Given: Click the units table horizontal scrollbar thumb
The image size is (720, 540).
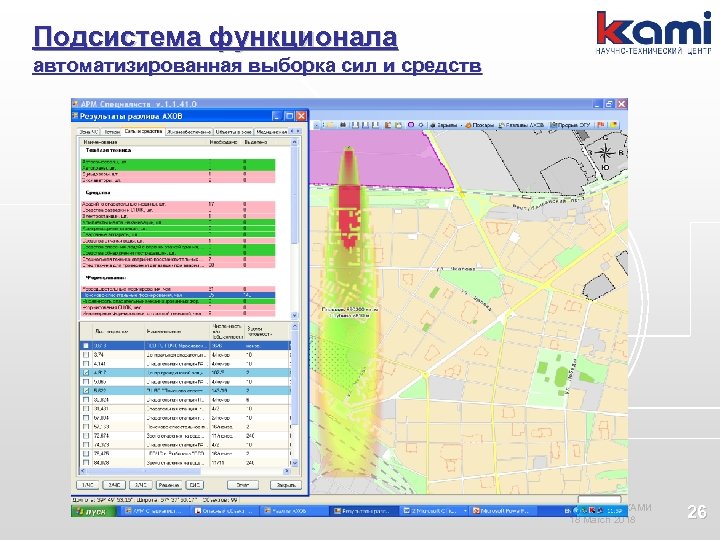Looking at the screenshot, I should pyautogui.click(x=144, y=471).
